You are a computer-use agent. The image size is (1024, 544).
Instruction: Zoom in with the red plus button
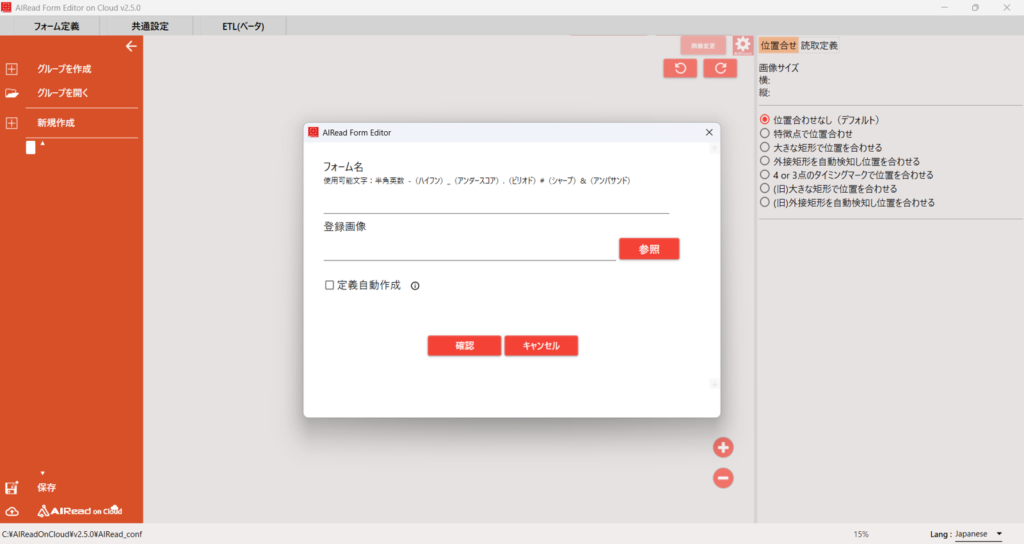pos(723,447)
